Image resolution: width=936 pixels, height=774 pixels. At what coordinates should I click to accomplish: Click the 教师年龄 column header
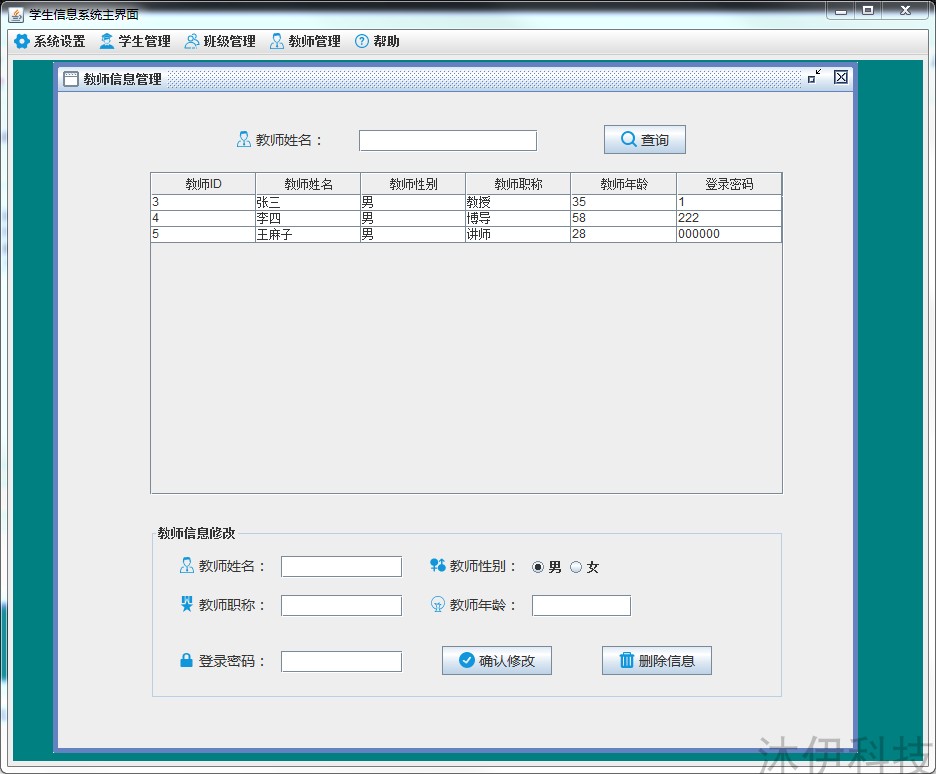click(x=624, y=184)
